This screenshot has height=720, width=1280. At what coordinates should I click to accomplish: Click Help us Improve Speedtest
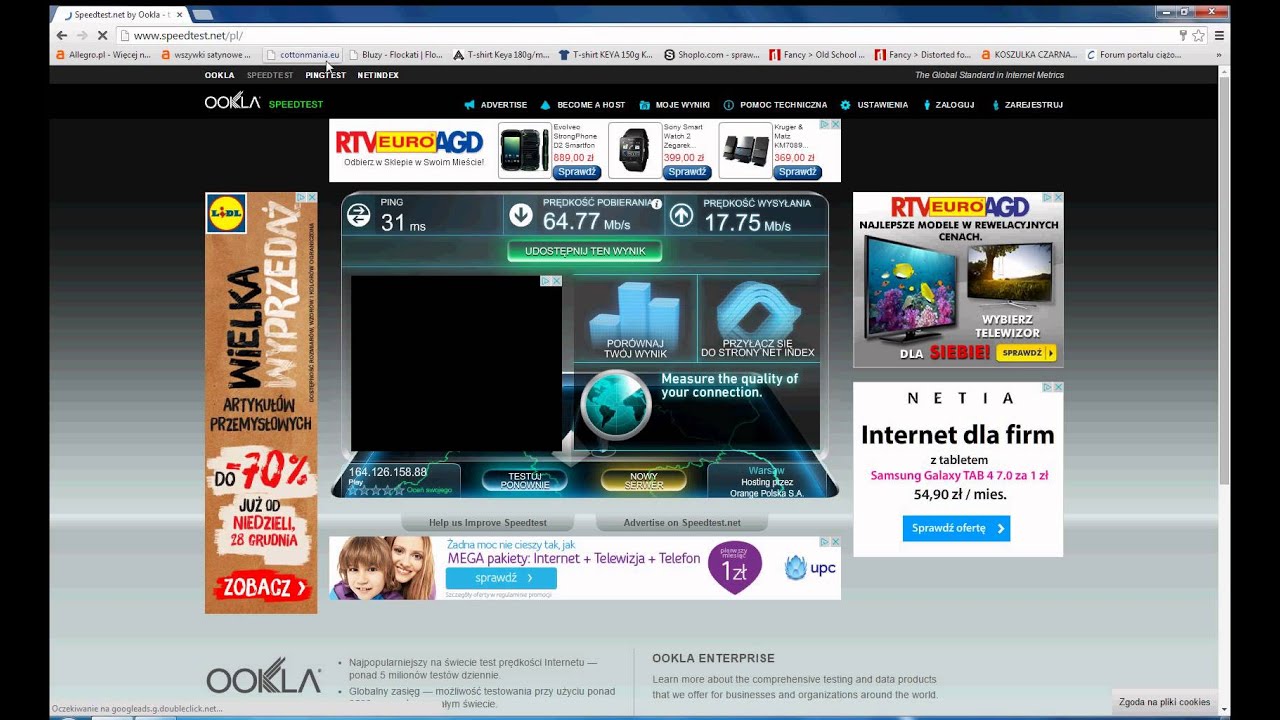[x=488, y=522]
